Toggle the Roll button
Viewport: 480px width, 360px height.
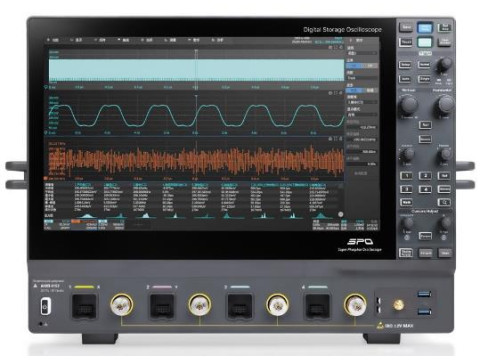click(x=425, y=125)
